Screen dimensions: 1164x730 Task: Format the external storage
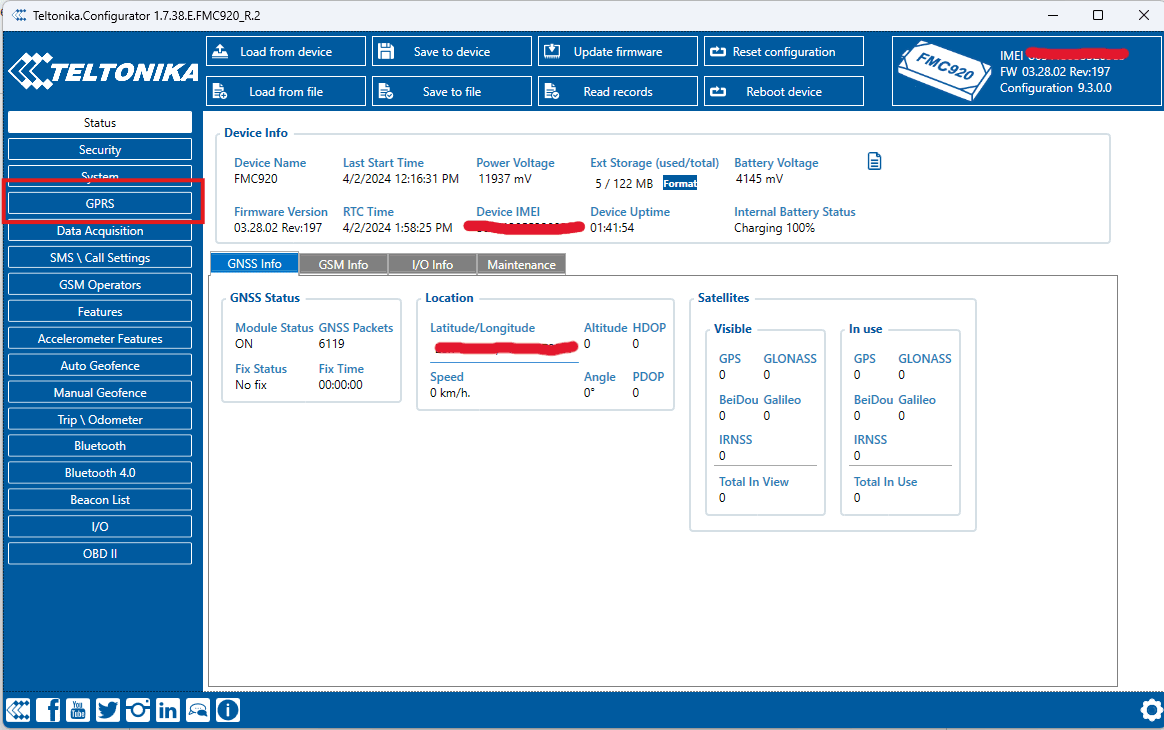click(x=680, y=184)
